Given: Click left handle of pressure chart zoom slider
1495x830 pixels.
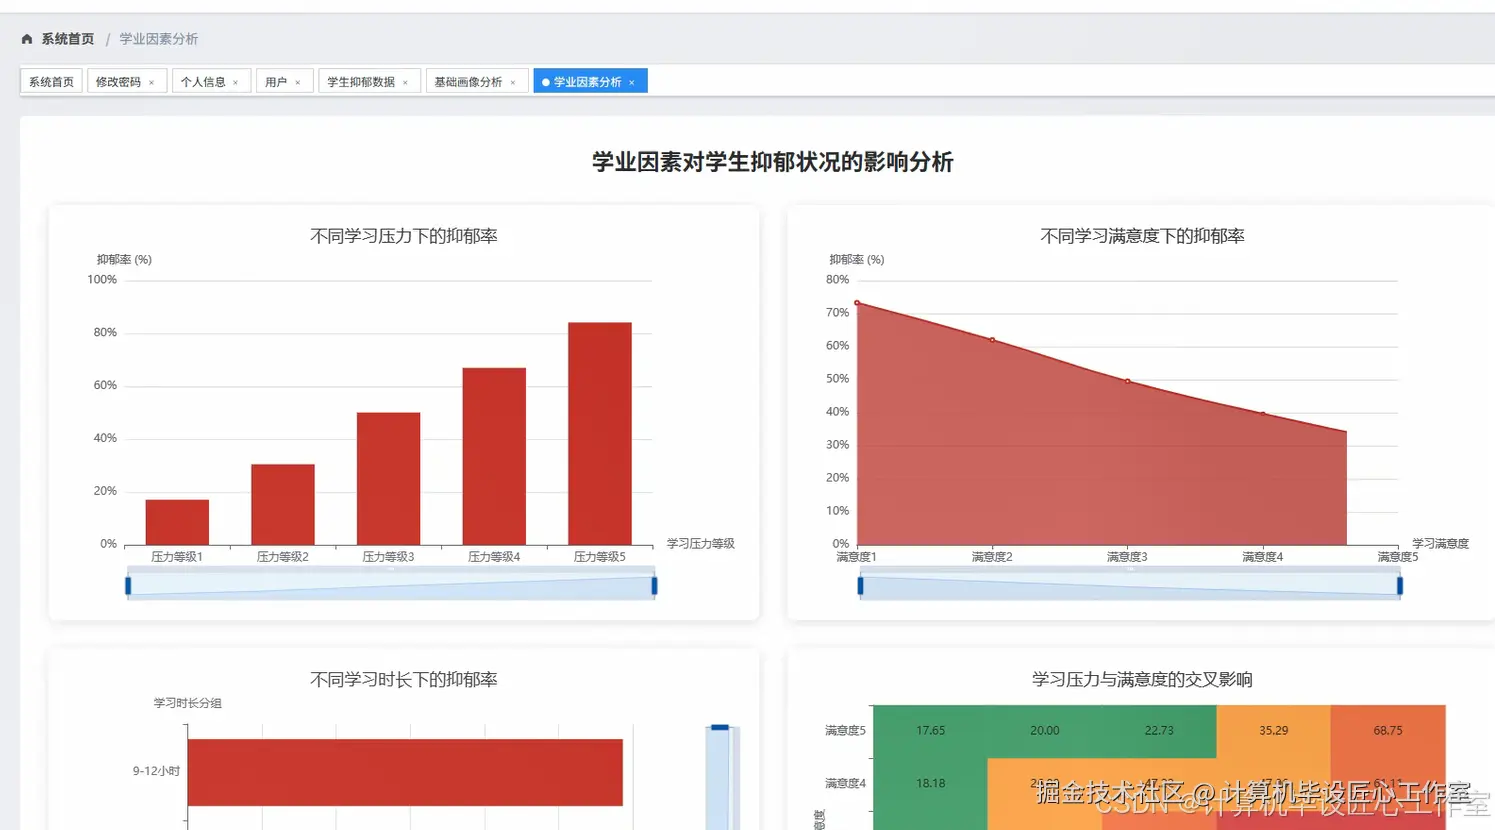Looking at the screenshot, I should pyautogui.click(x=128, y=586).
